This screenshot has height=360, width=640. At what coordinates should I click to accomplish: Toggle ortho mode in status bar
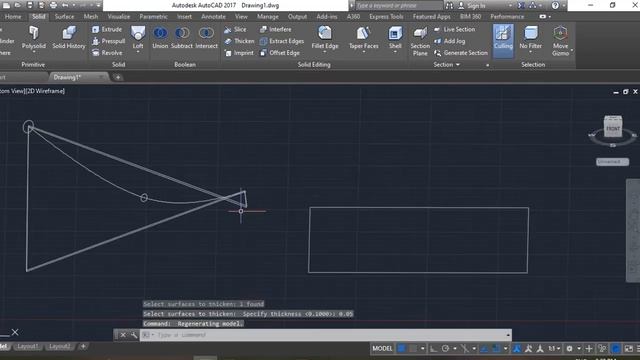pyautogui.click(x=433, y=349)
